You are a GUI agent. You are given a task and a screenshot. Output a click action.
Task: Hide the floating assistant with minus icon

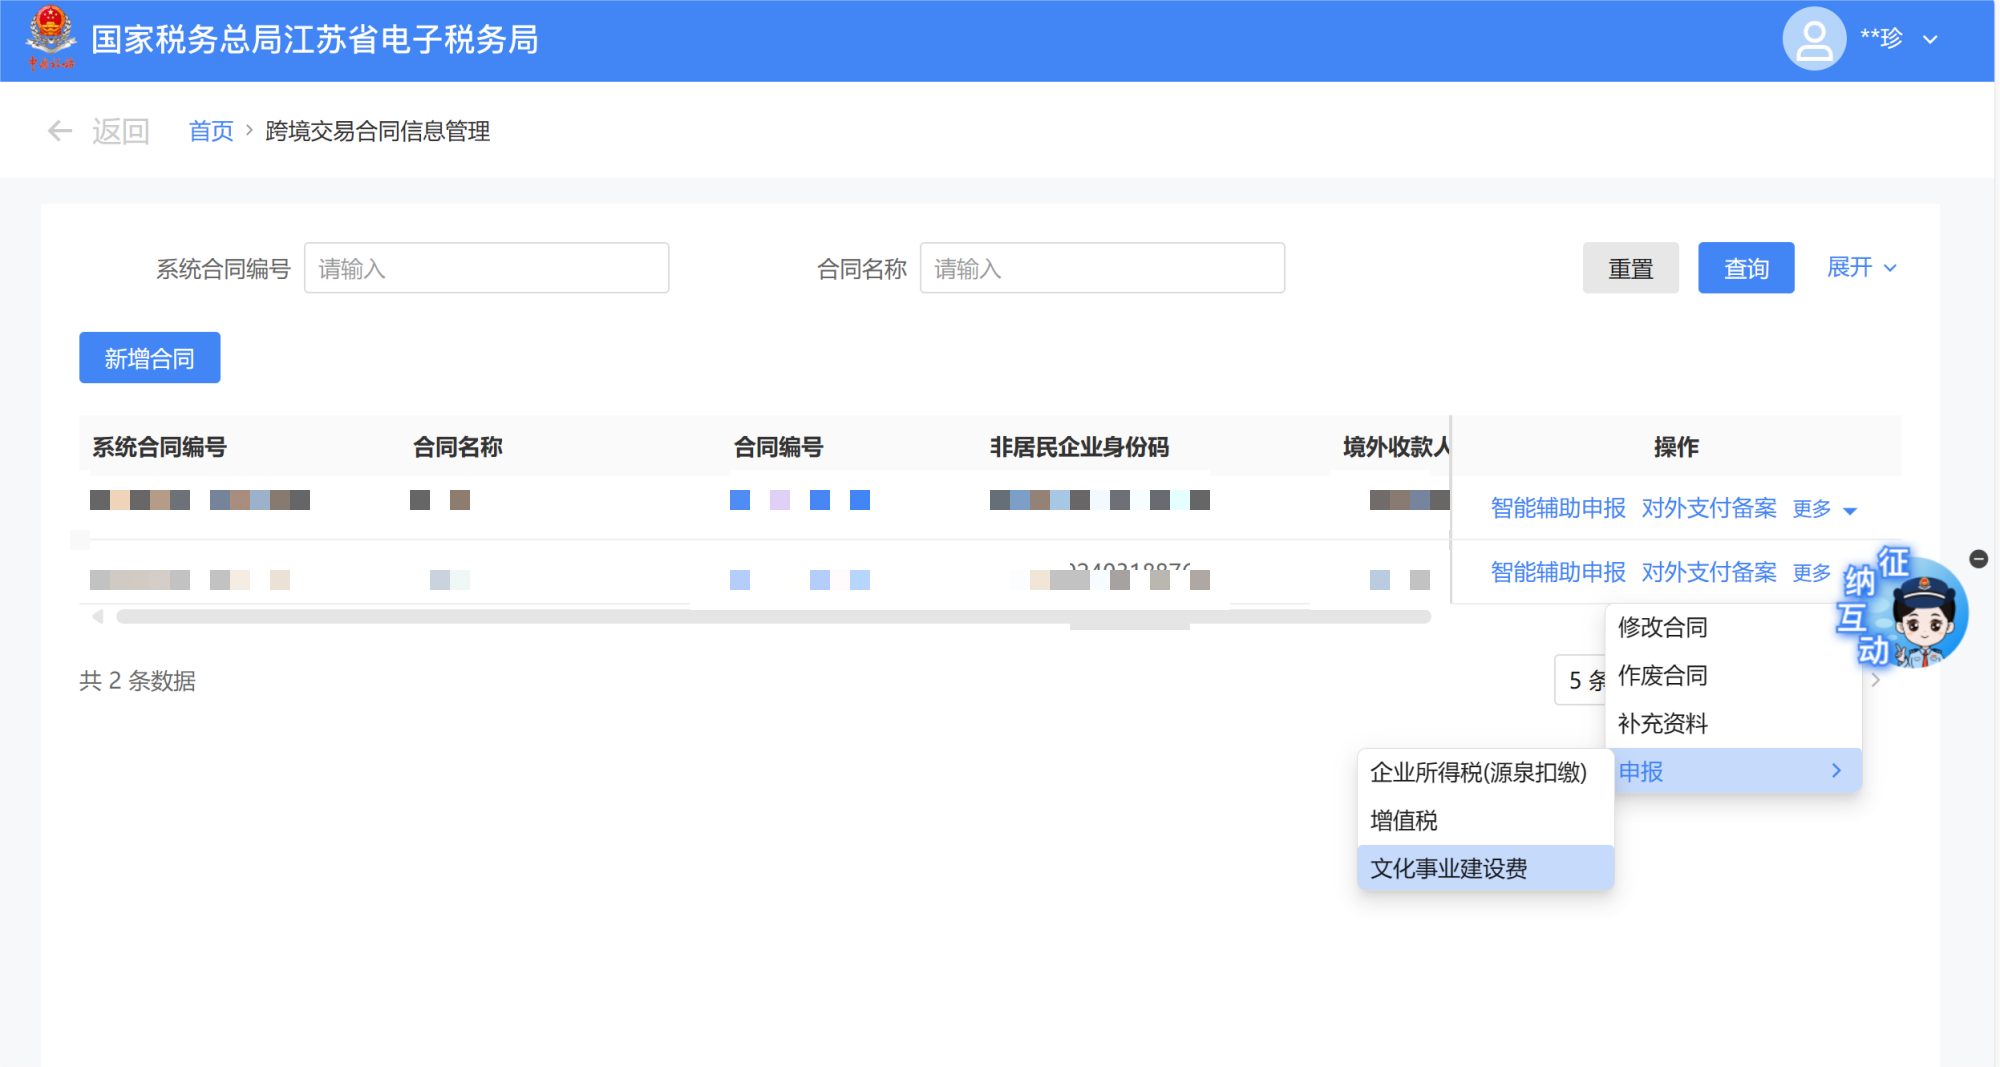[1978, 559]
